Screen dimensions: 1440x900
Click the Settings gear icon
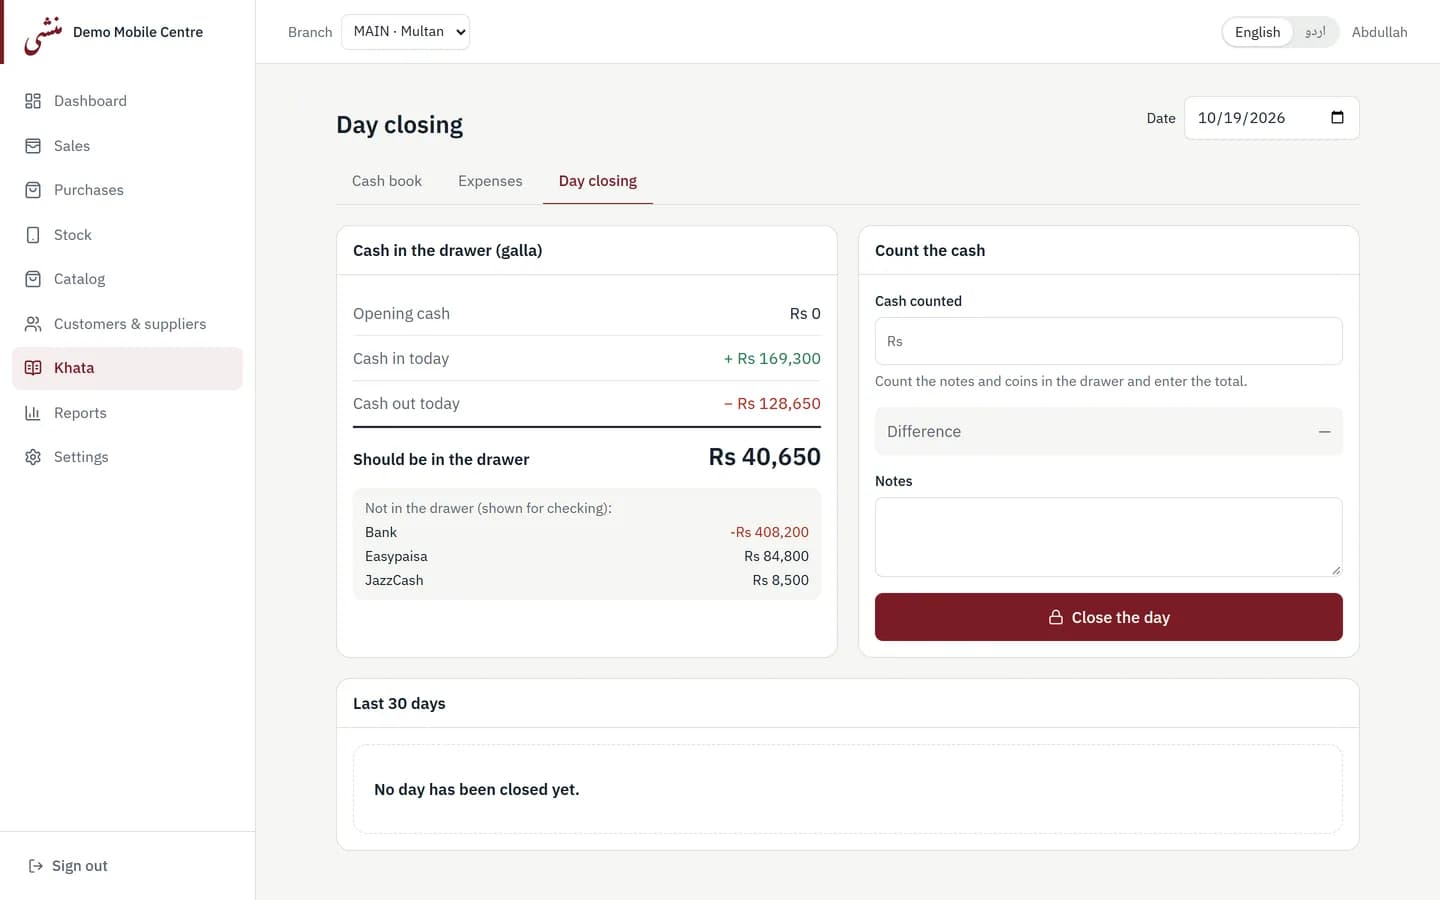coord(33,457)
